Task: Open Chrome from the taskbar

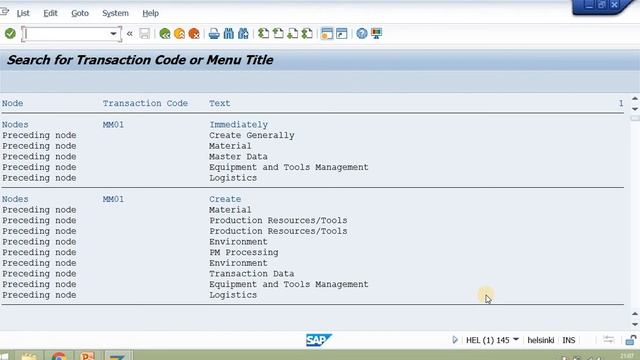Action: coord(58,356)
